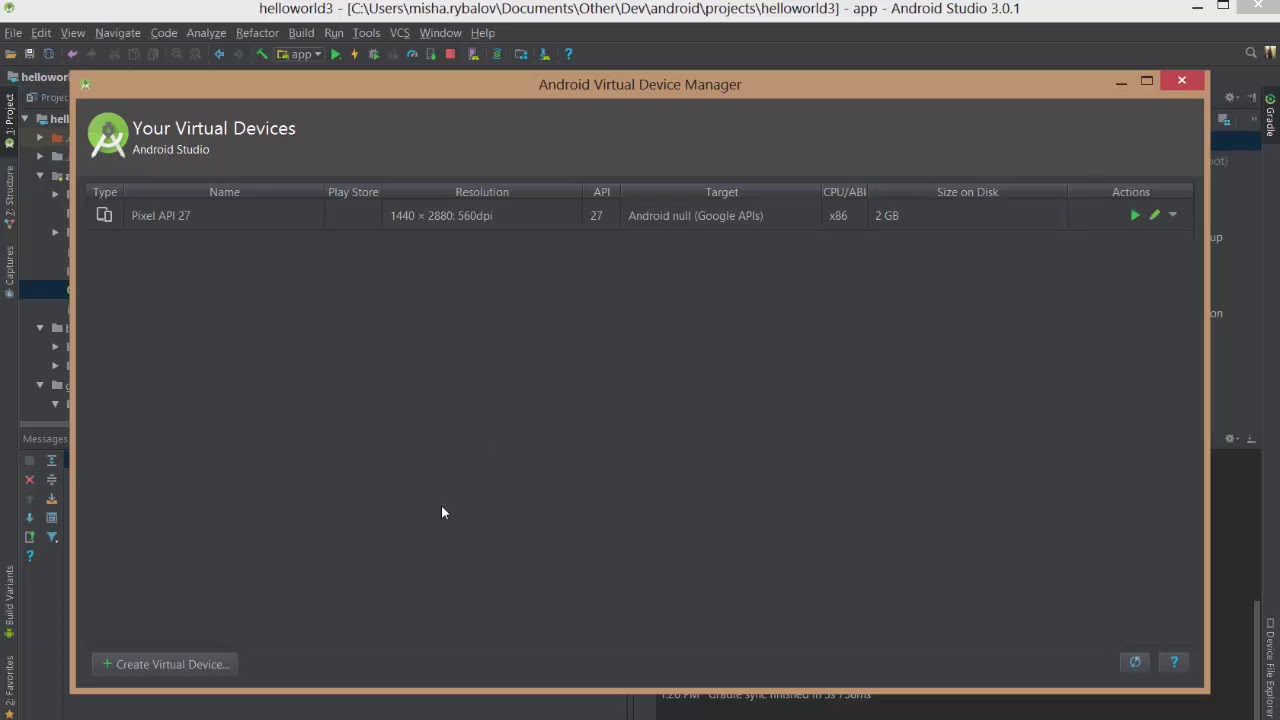
Task: Toggle the Structure tool window tab
Action: point(9,196)
